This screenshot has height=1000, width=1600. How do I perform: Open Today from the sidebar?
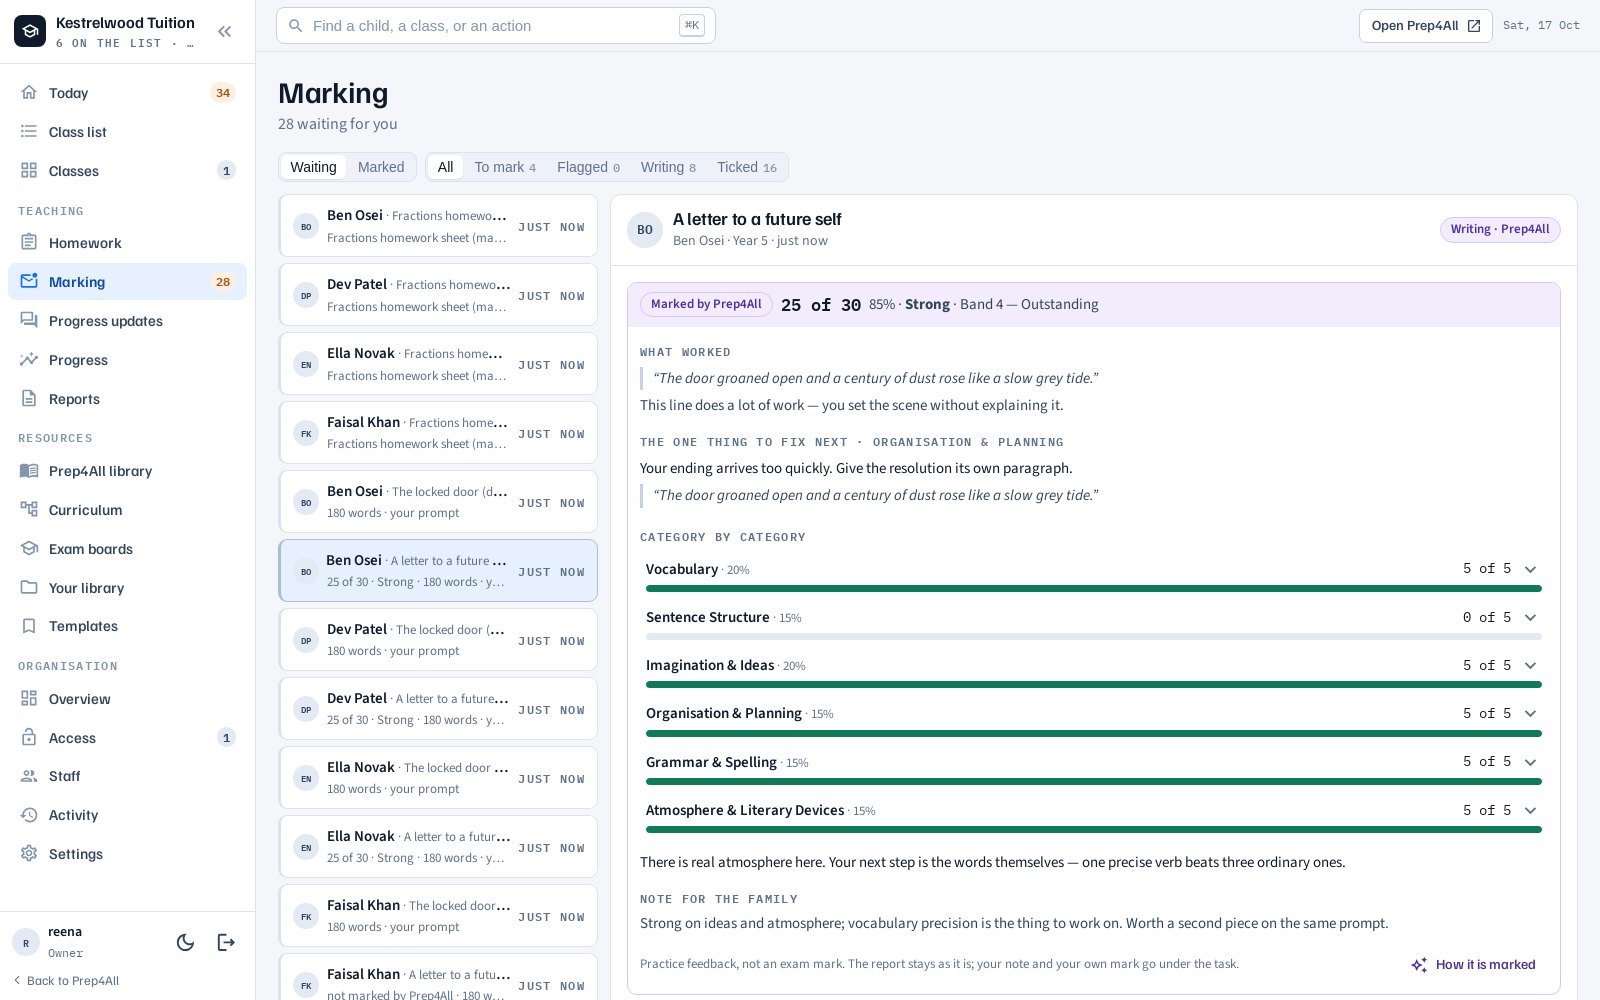[127, 93]
